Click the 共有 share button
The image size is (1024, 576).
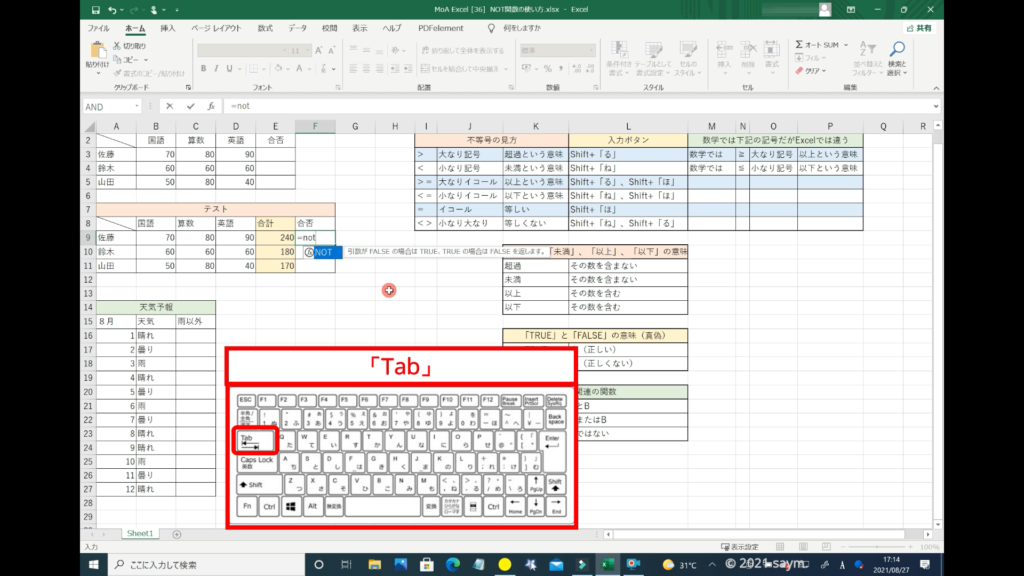919,28
